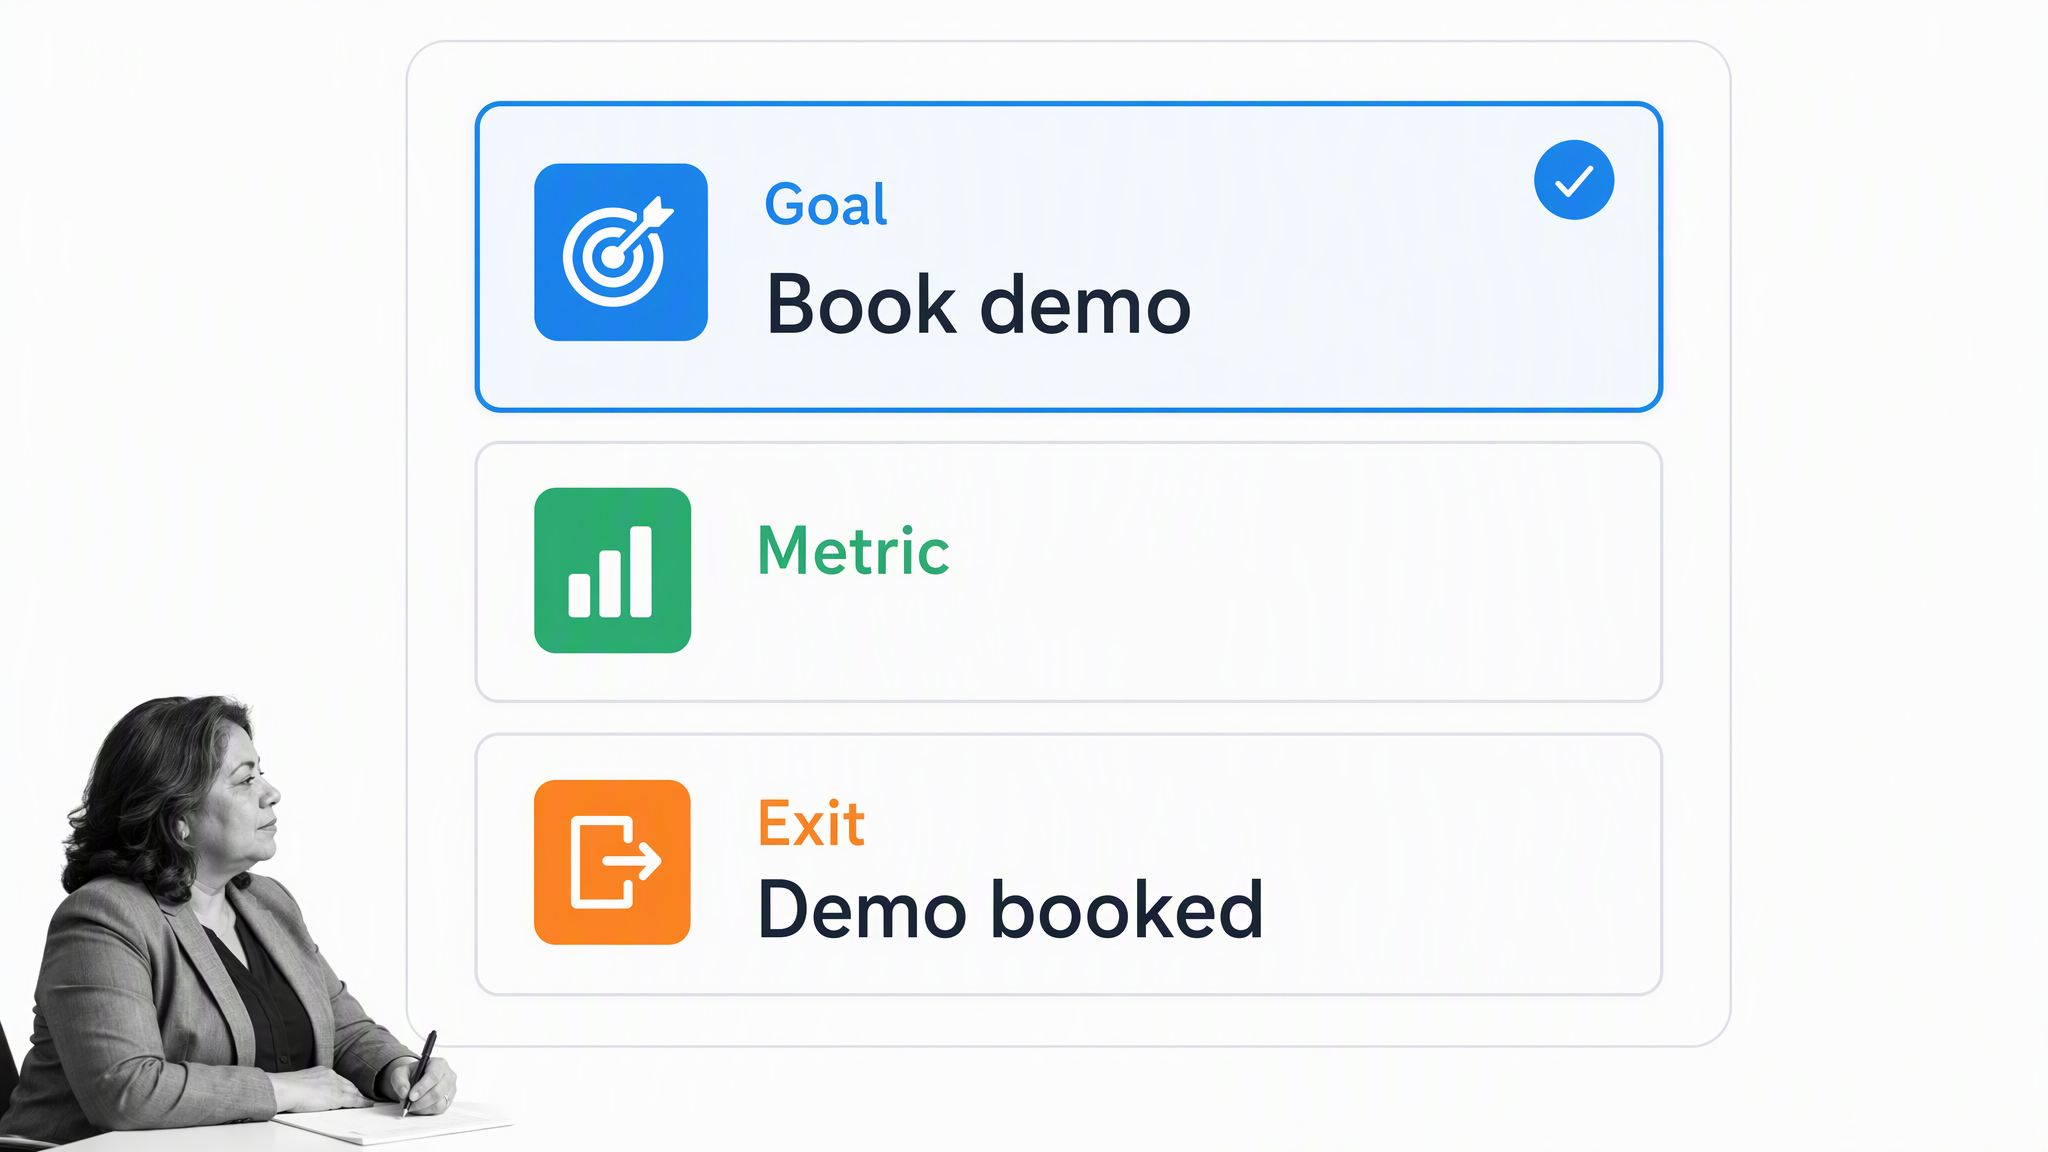Viewport: 2048px width, 1152px height.
Task: Click the green Metric bar chart icon
Action: [612, 570]
